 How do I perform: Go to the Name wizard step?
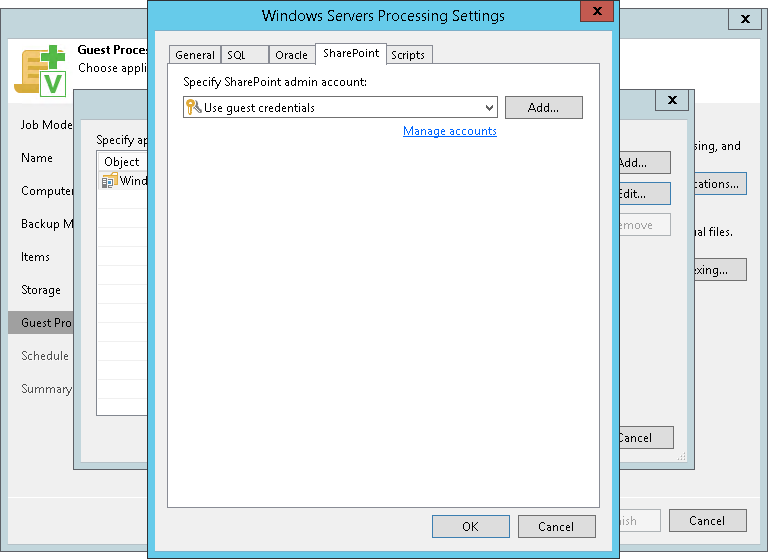pos(37,158)
